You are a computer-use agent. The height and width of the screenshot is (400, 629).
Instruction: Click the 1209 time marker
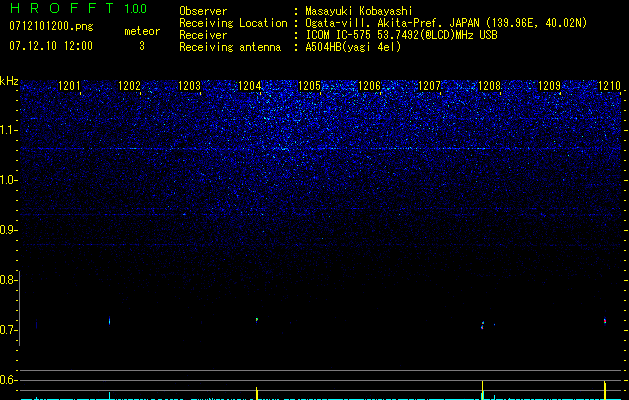(549, 85)
